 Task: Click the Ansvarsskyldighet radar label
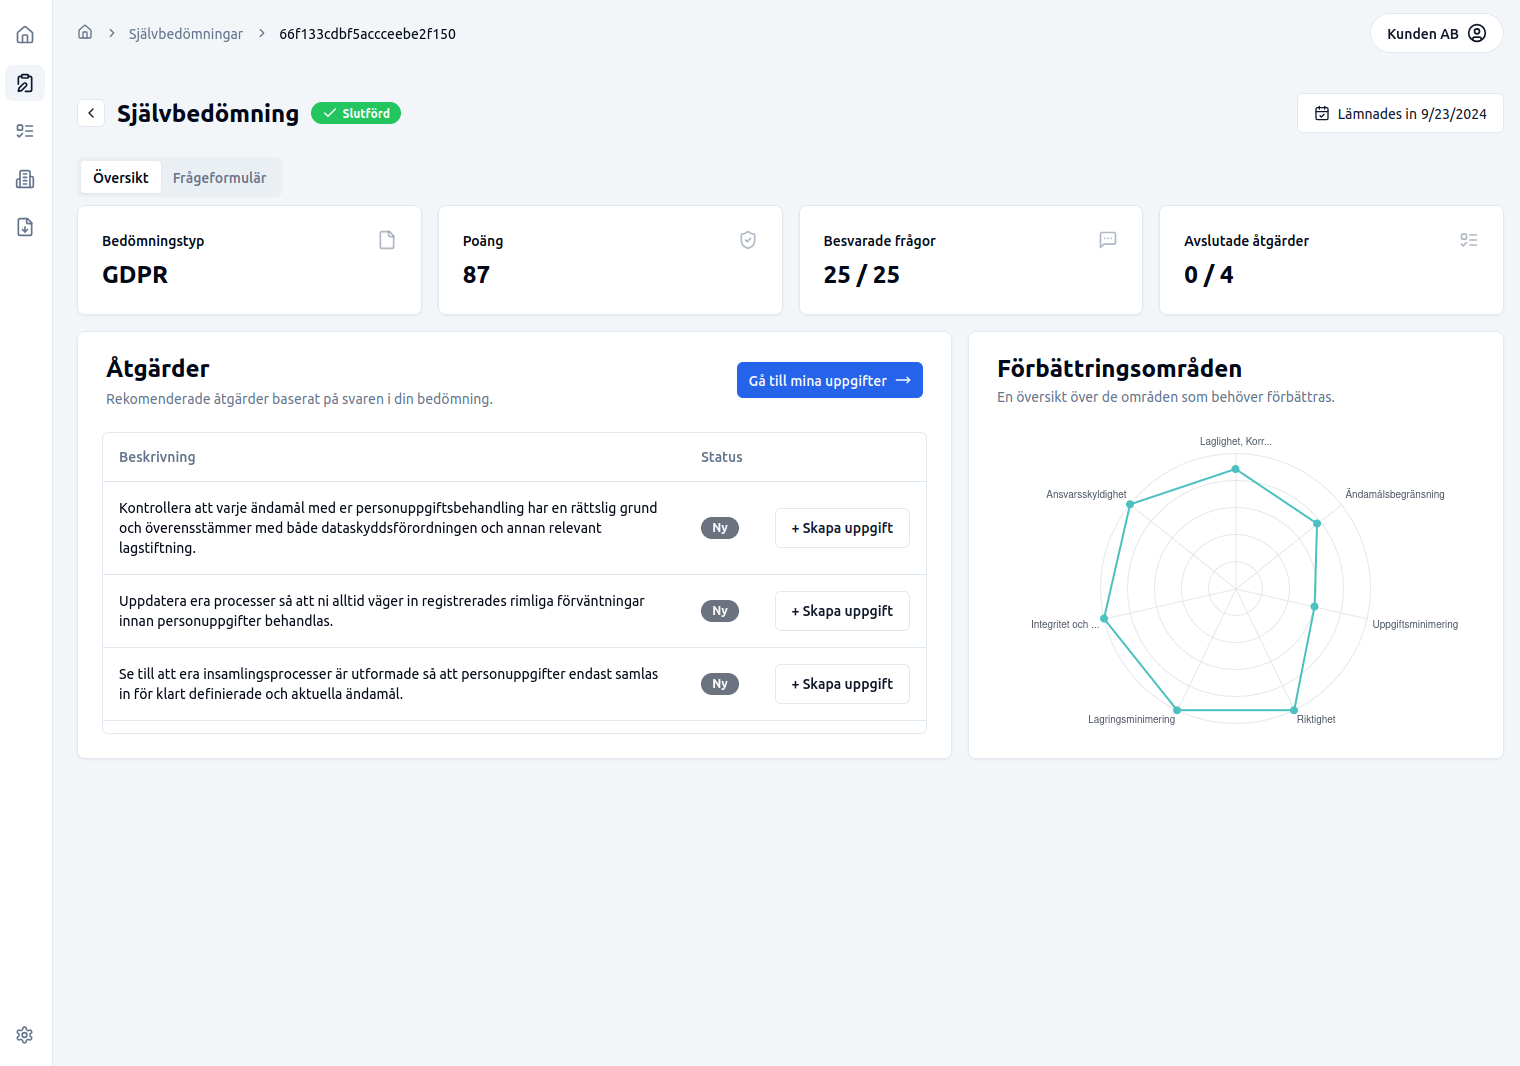(1086, 494)
